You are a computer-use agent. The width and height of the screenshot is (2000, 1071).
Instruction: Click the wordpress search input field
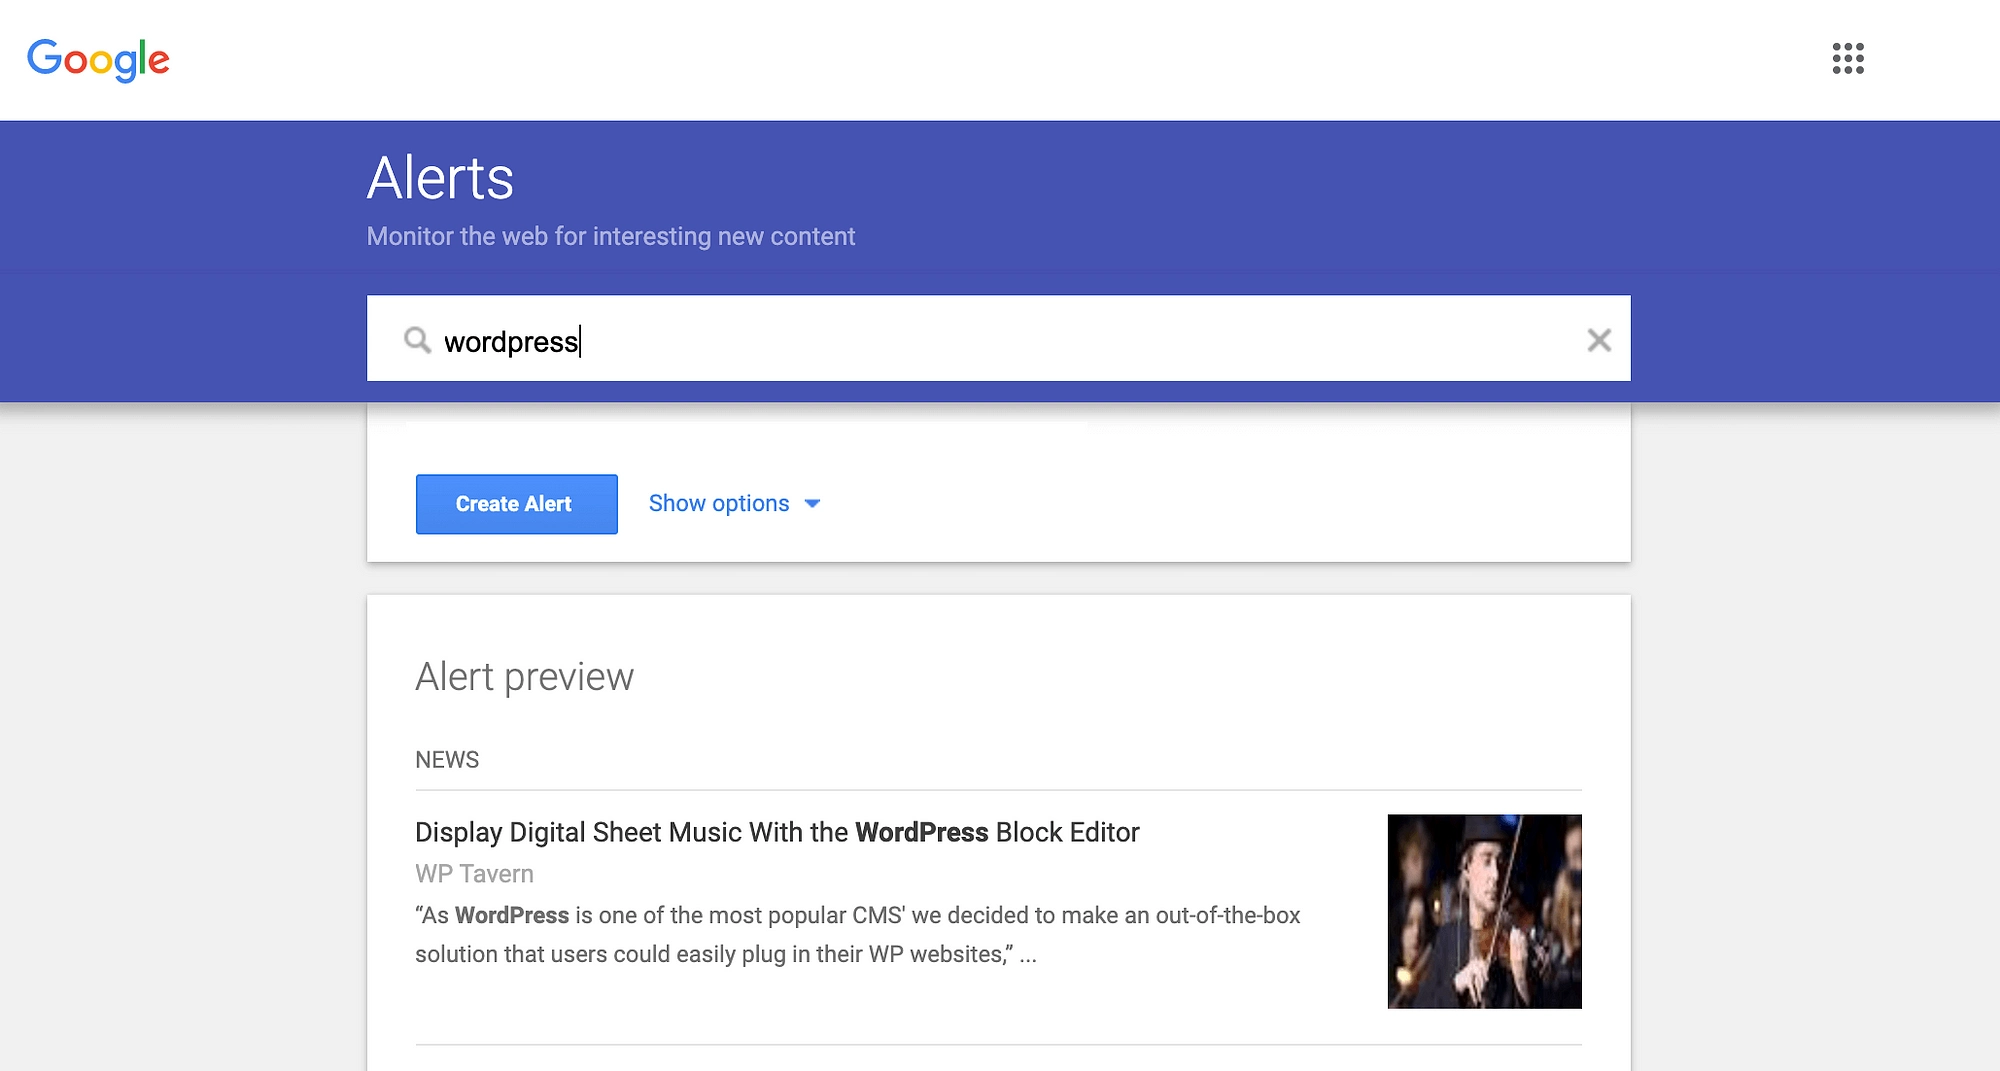[x=998, y=338]
